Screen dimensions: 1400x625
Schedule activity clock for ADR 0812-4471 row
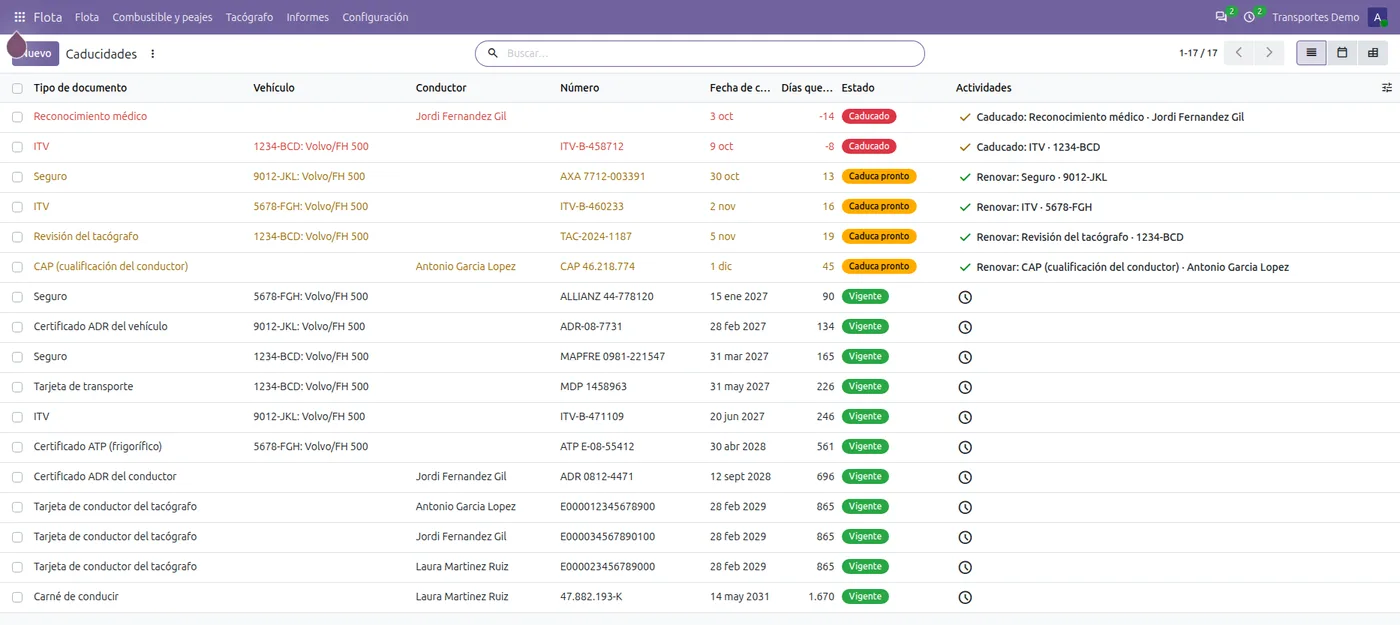point(965,477)
